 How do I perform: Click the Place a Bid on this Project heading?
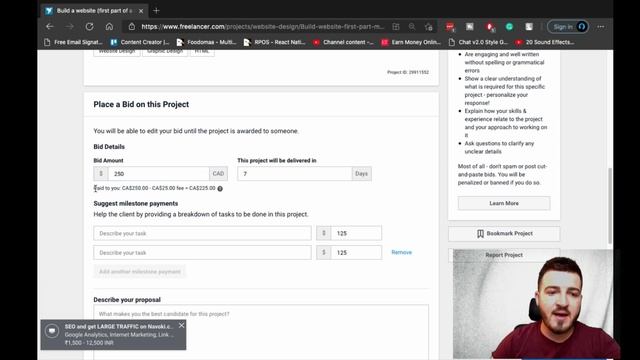[x=141, y=104]
